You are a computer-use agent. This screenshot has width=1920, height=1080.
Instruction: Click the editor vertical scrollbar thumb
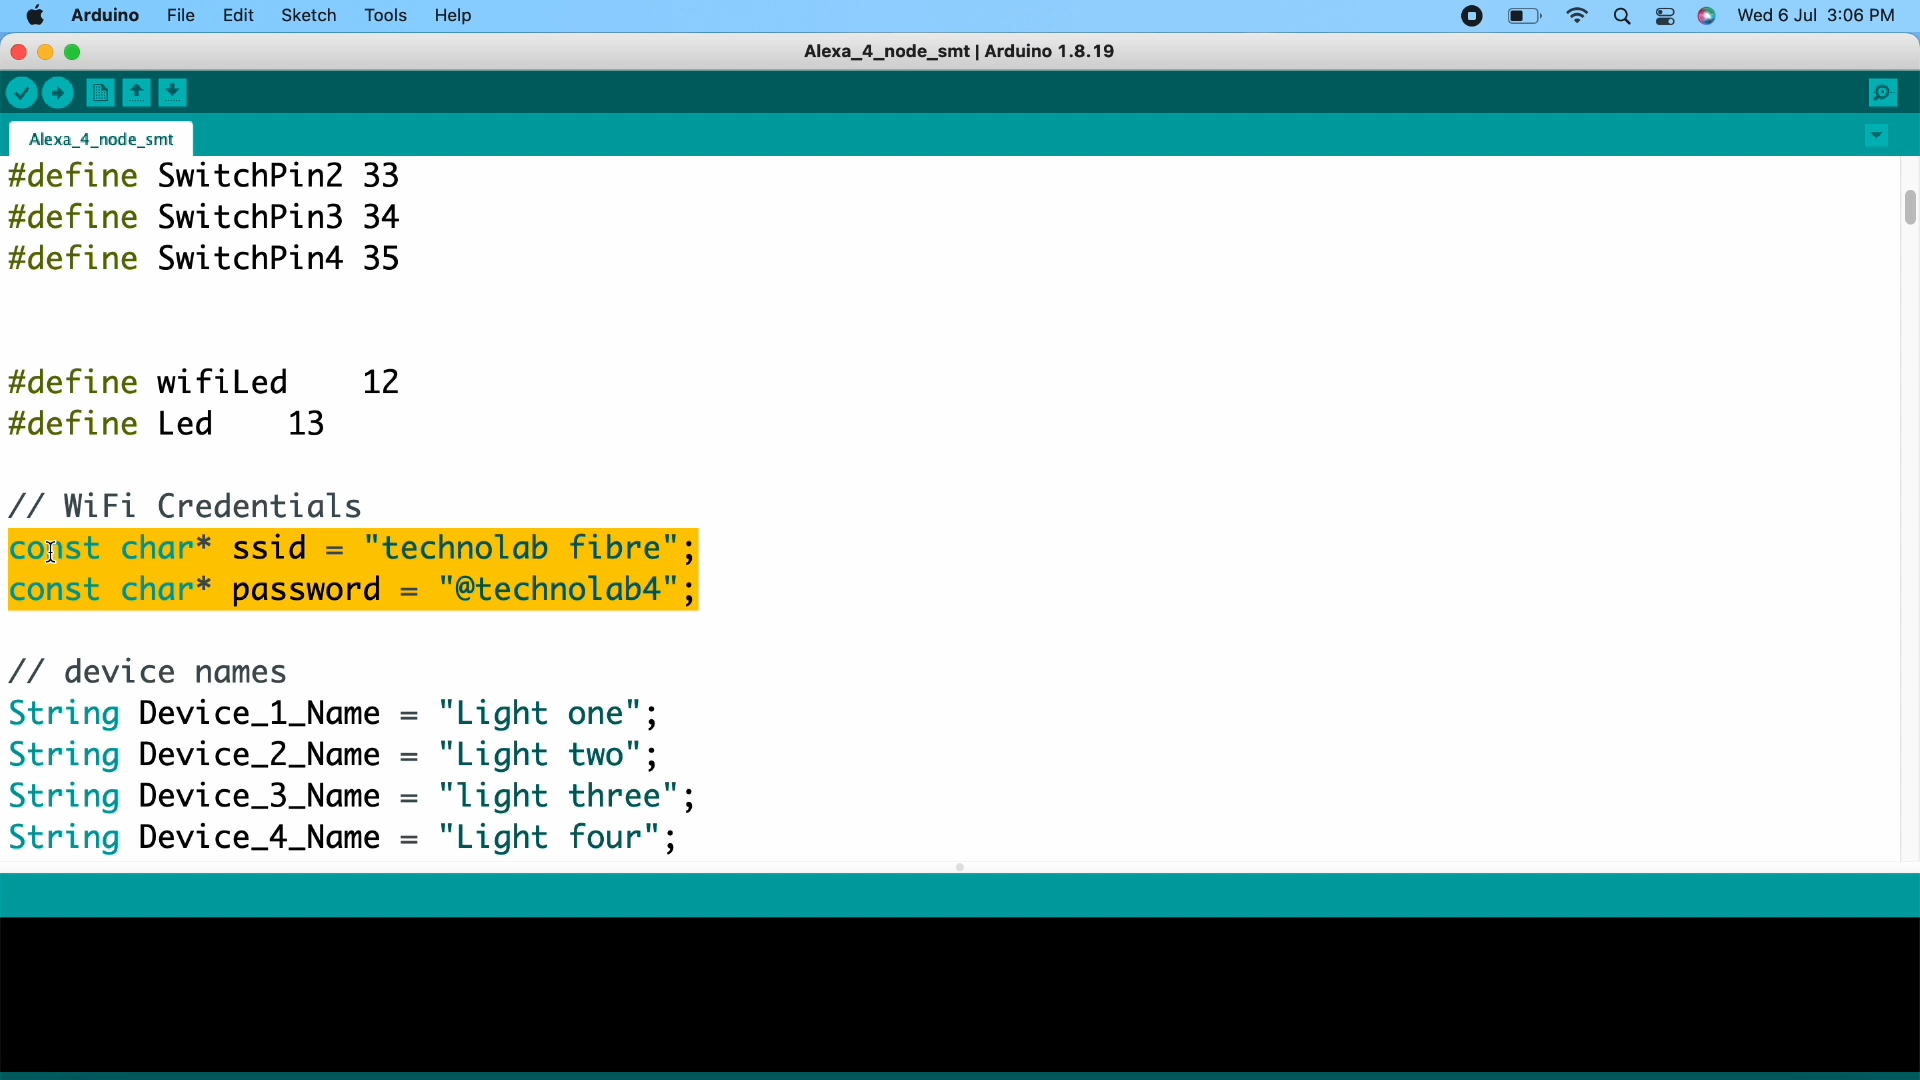pyautogui.click(x=1909, y=208)
